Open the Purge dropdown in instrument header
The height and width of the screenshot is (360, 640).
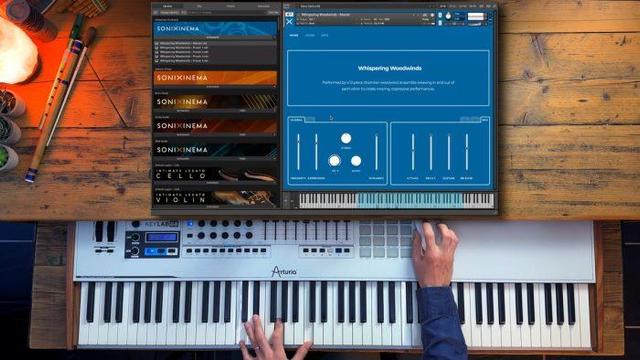pyautogui.click(x=426, y=19)
